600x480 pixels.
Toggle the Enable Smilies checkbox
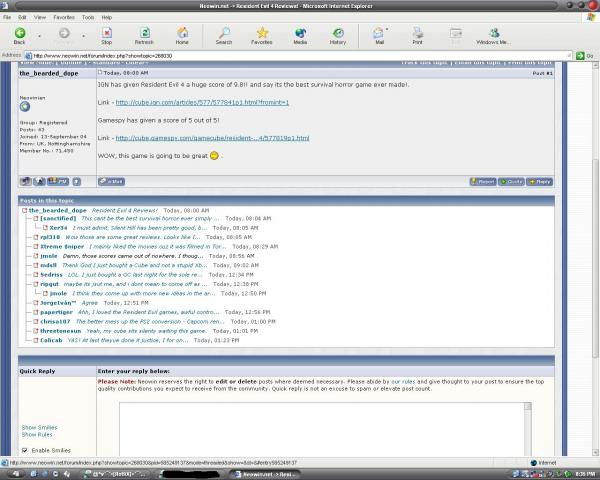click(x=25, y=450)
